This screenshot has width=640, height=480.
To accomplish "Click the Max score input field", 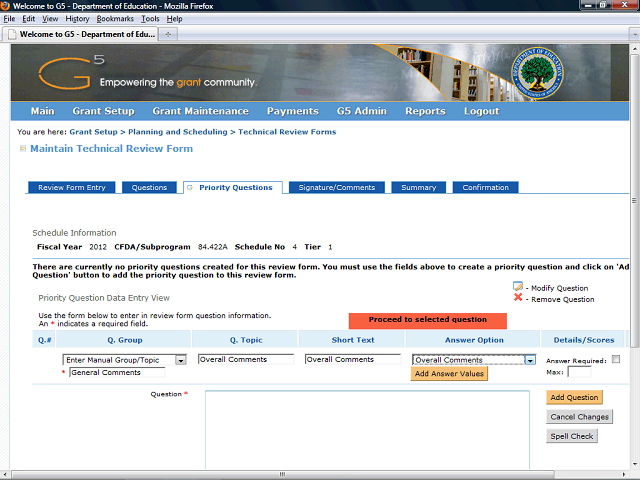I will 580,372.
